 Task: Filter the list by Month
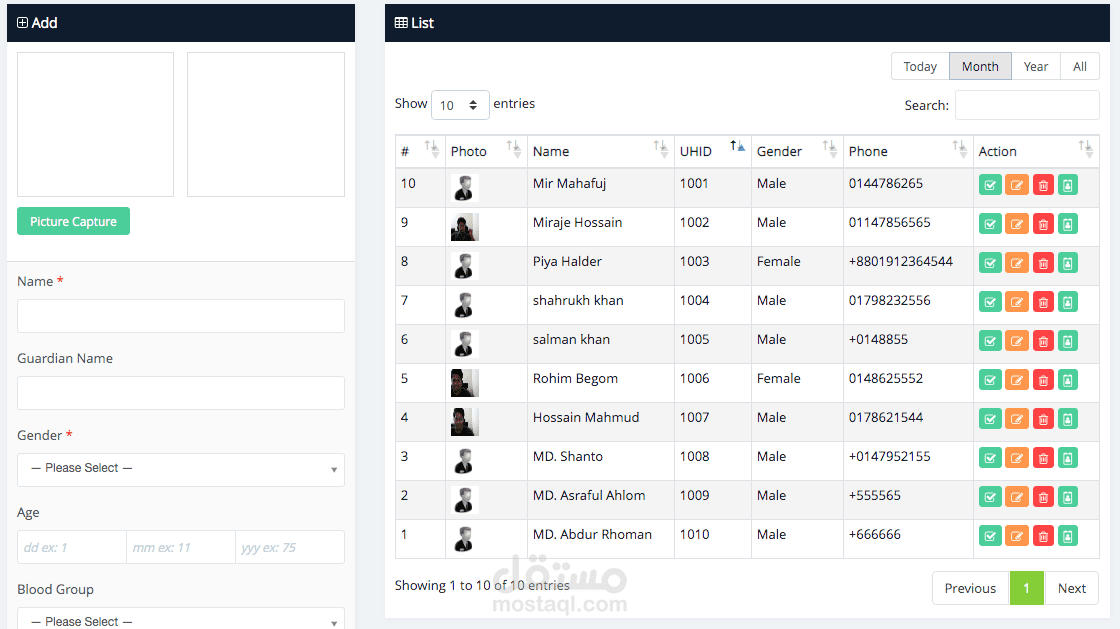980,66
